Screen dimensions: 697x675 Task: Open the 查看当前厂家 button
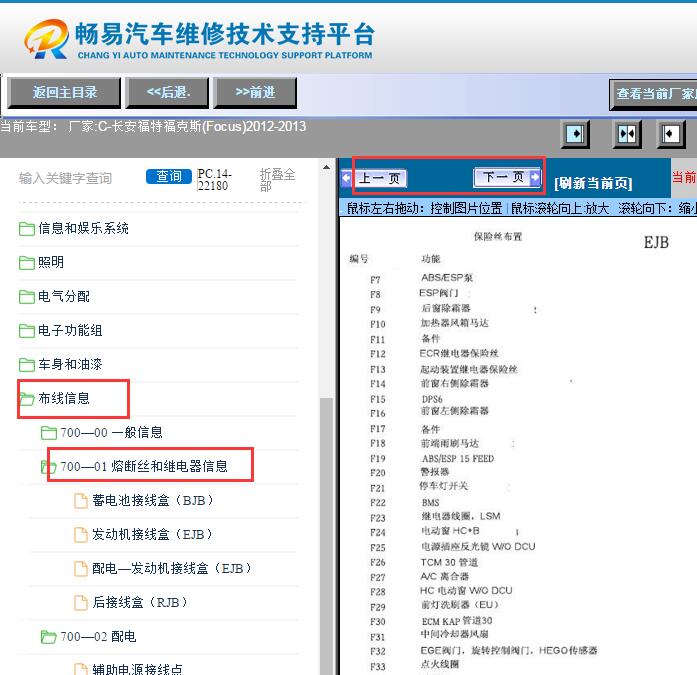(x=653, y=94)
